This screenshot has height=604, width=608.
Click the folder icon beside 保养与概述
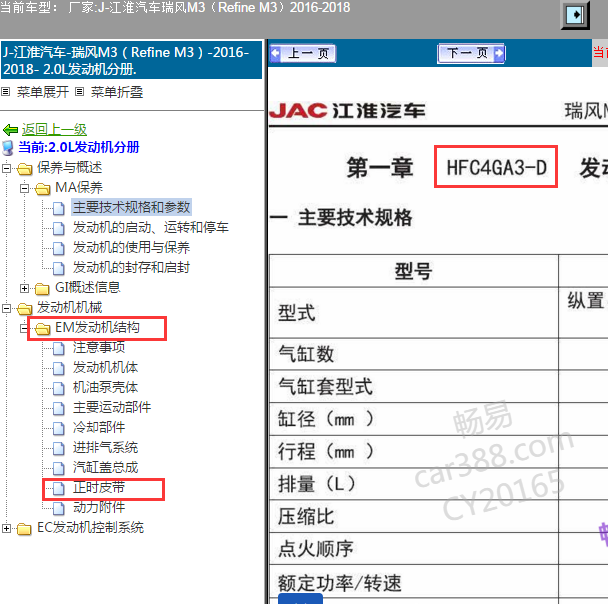24,169
